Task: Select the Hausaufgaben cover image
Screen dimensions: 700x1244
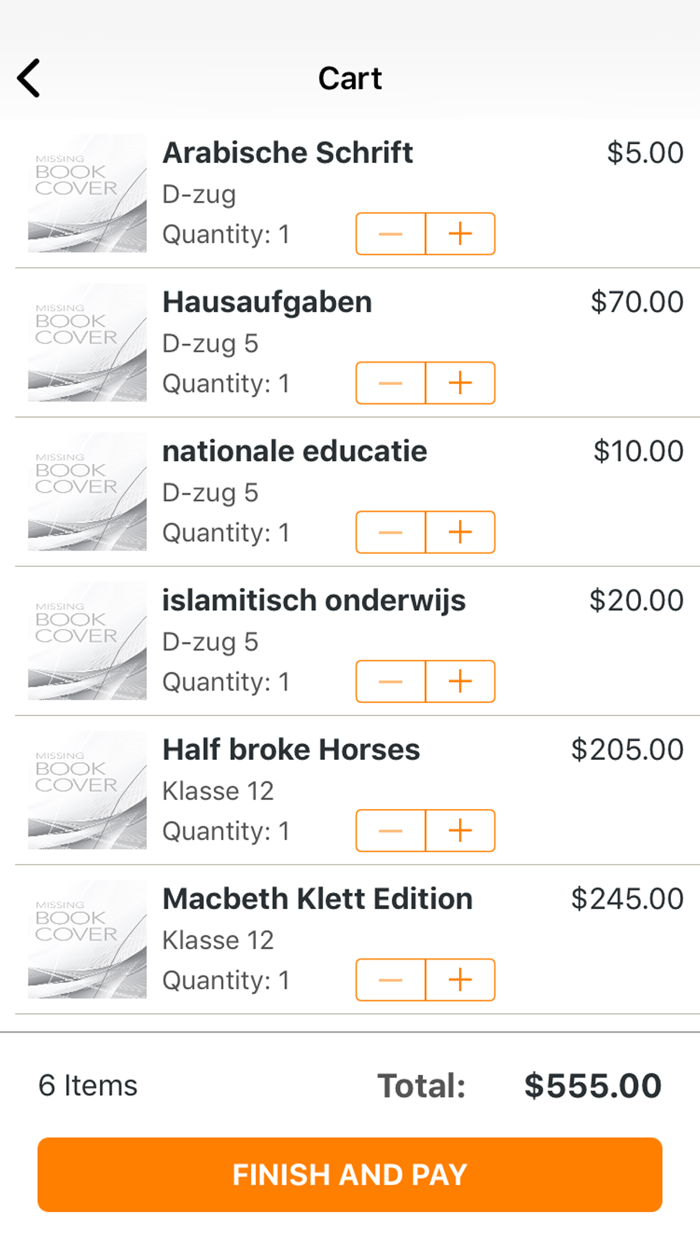Action: (x=87, y=342)
